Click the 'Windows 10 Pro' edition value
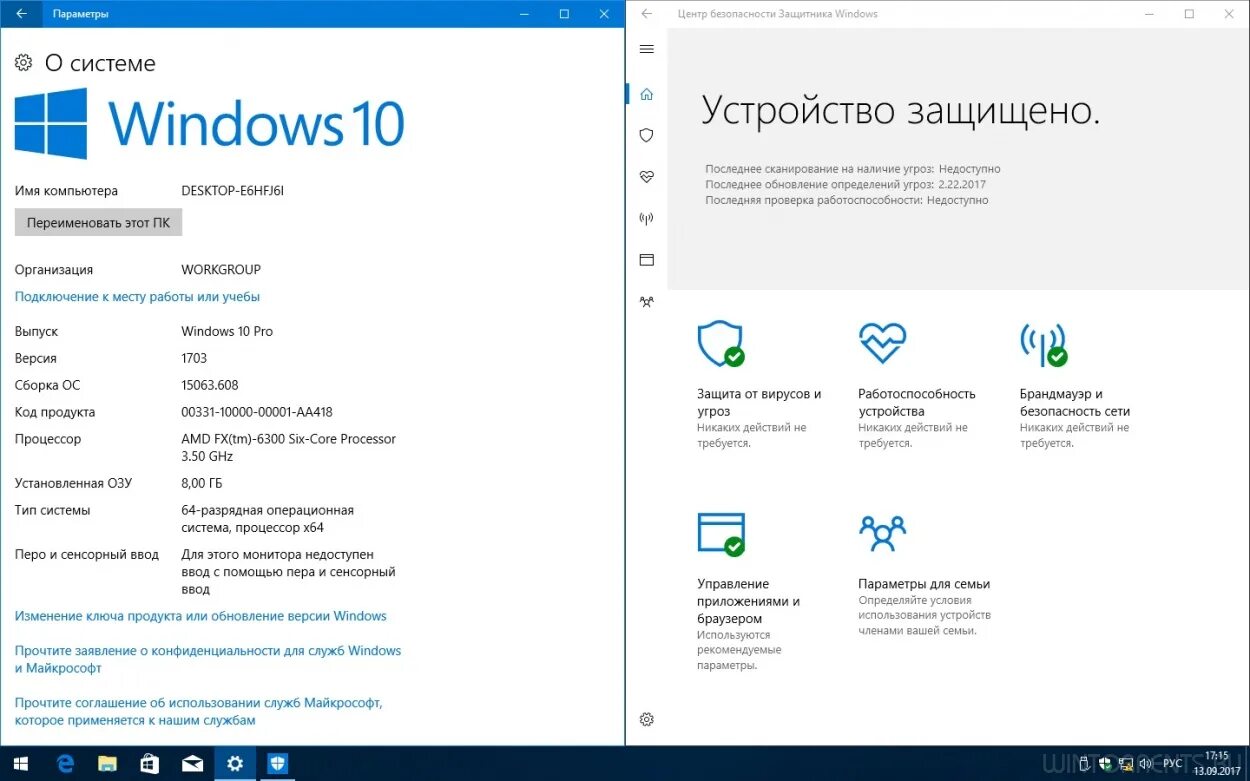This screenshot has height=781, width=1250. point(227,331)
